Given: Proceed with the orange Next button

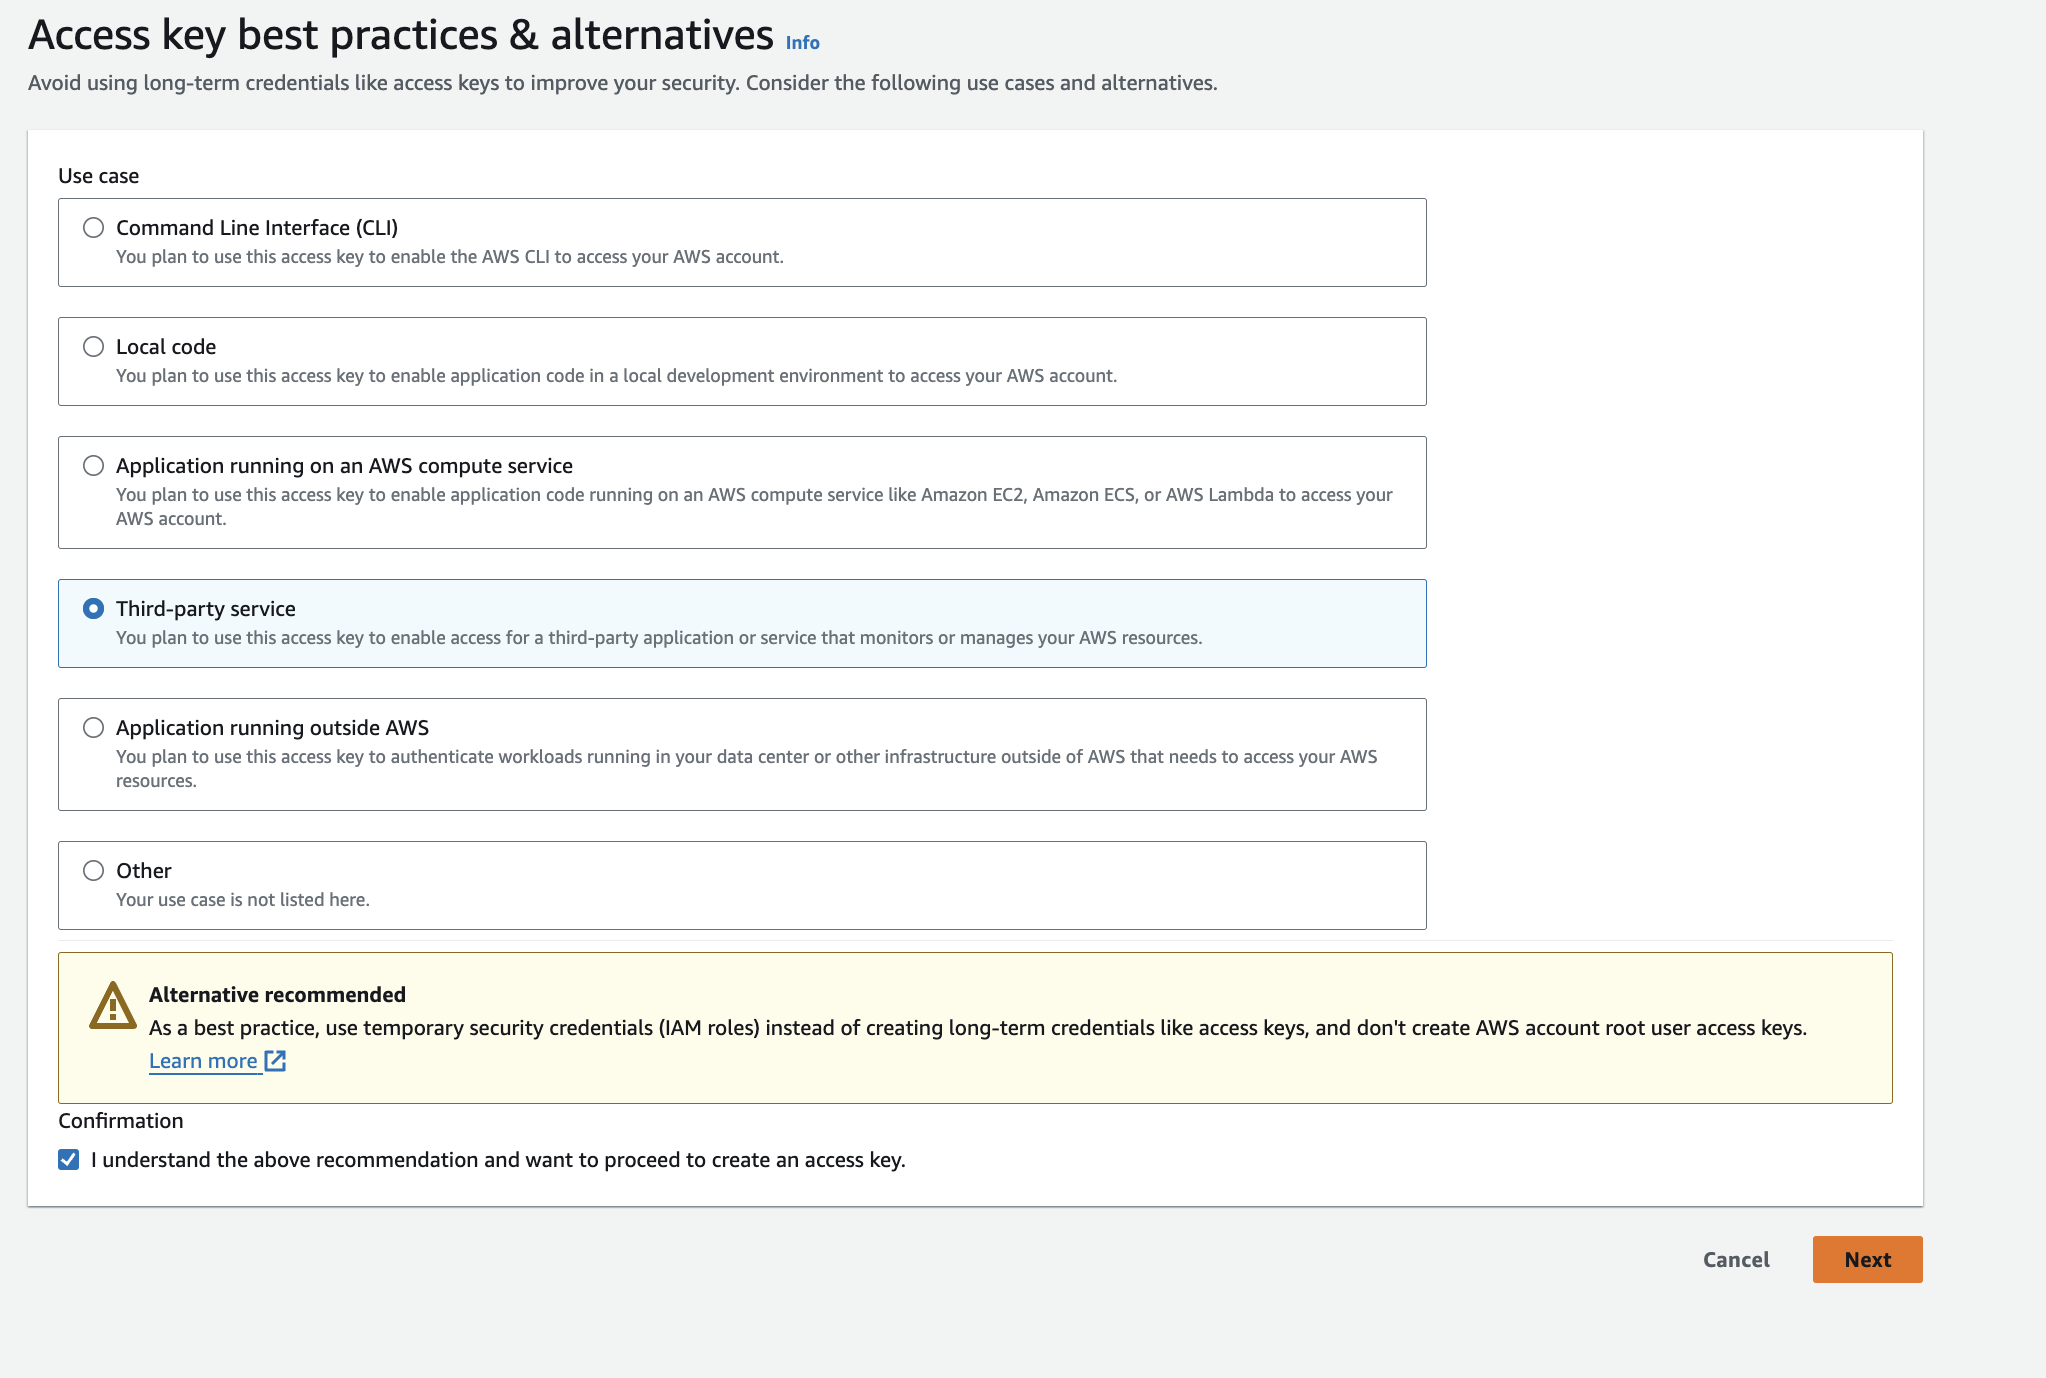Looking at the screenshot, I should [1867, 1260].
